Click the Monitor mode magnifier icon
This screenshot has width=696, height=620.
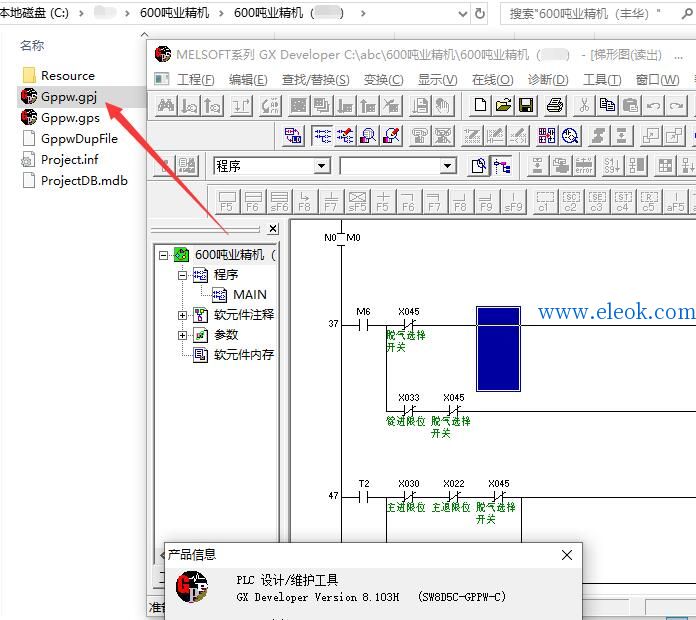(368, 136)
